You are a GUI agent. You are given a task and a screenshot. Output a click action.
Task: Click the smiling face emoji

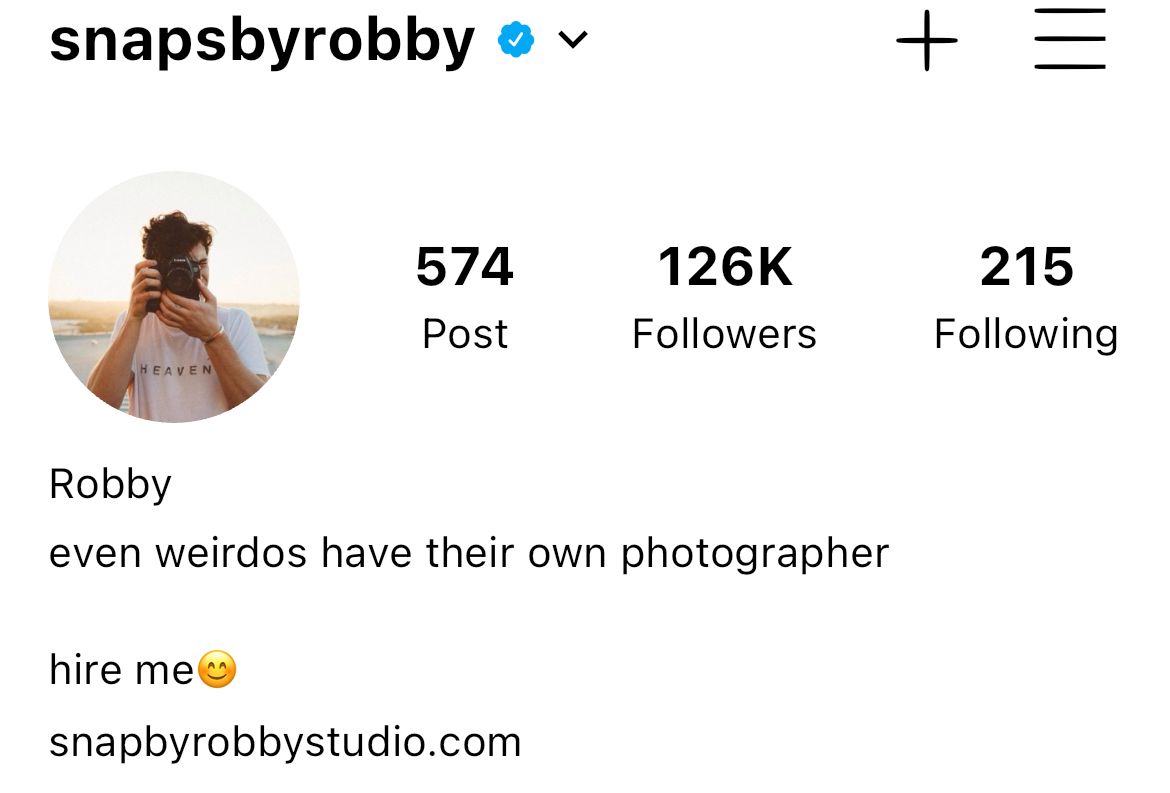click(217, 668)
